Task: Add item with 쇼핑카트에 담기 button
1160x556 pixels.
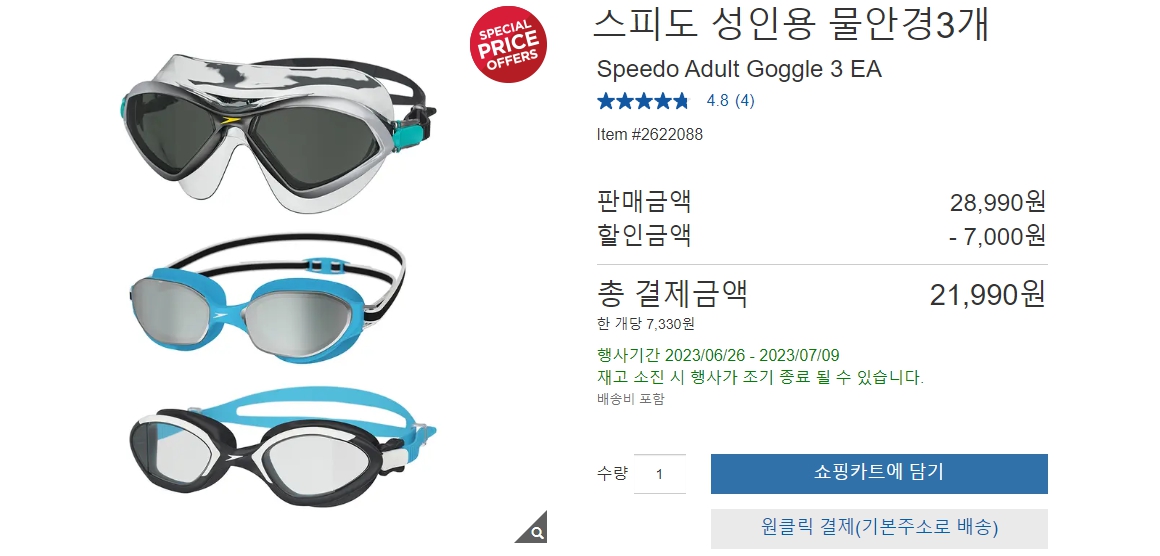Action: pyautogui.click(x=879, y=473)
